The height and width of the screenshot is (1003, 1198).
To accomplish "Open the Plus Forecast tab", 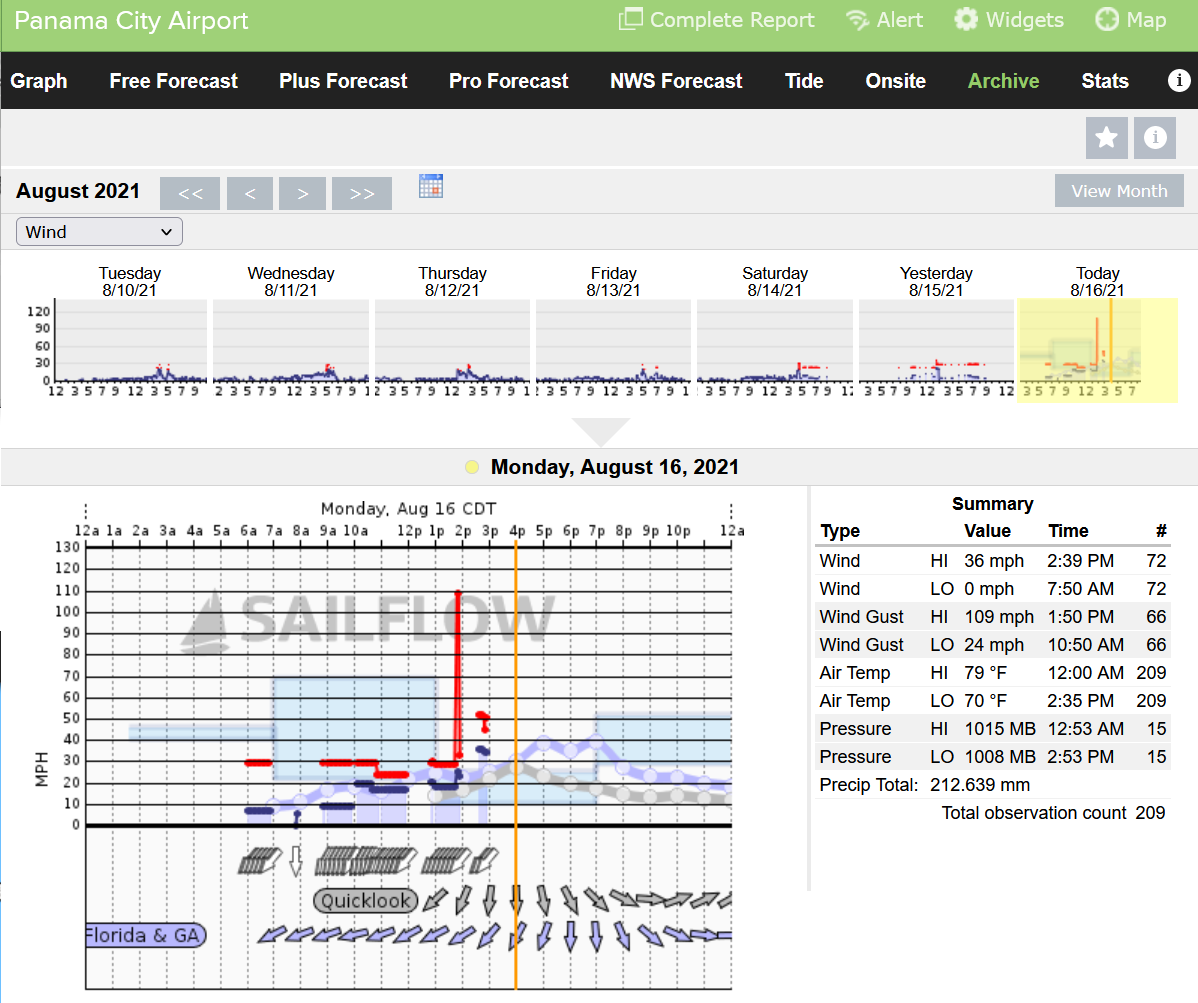I will click(343, 81).
